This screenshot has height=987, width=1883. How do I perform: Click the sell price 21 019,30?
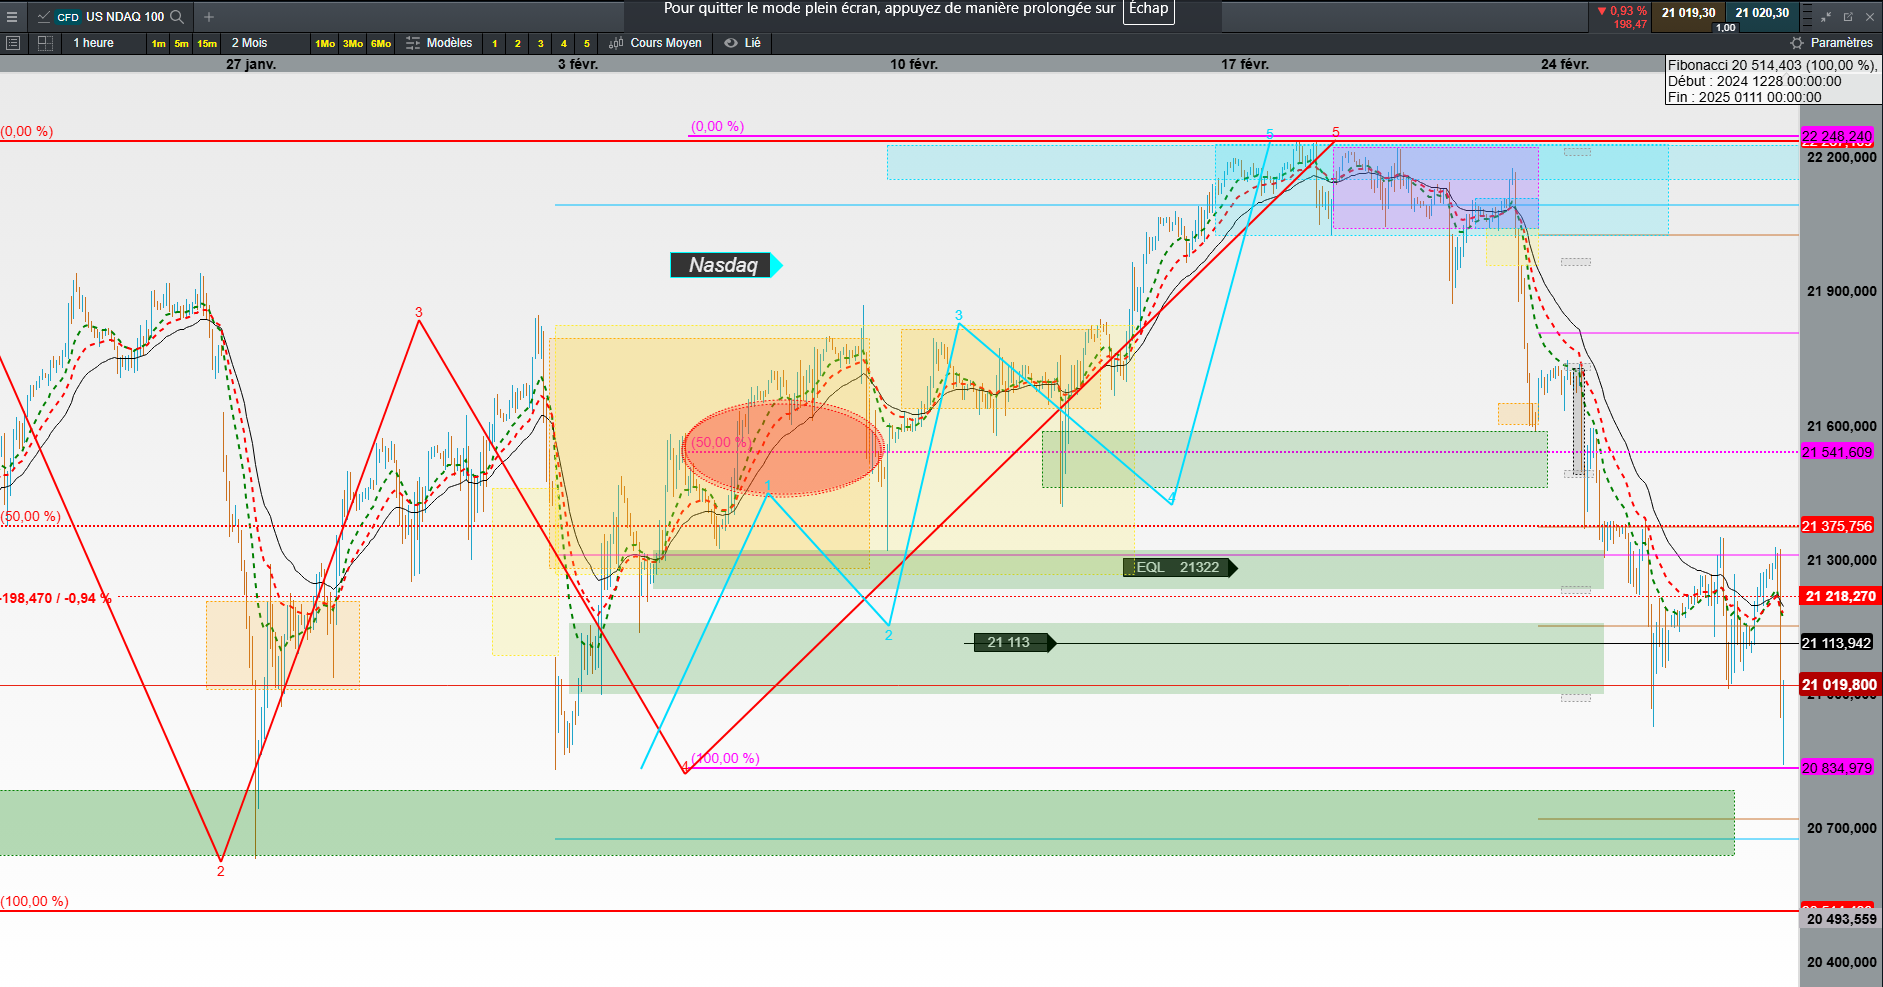[1689, 13]
